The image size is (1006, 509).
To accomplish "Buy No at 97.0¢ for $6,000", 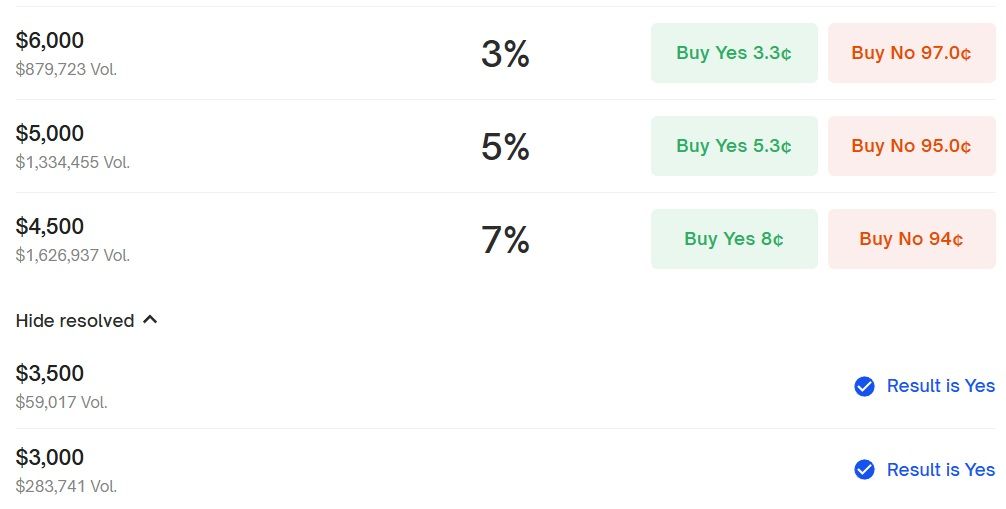I will 912,53.
